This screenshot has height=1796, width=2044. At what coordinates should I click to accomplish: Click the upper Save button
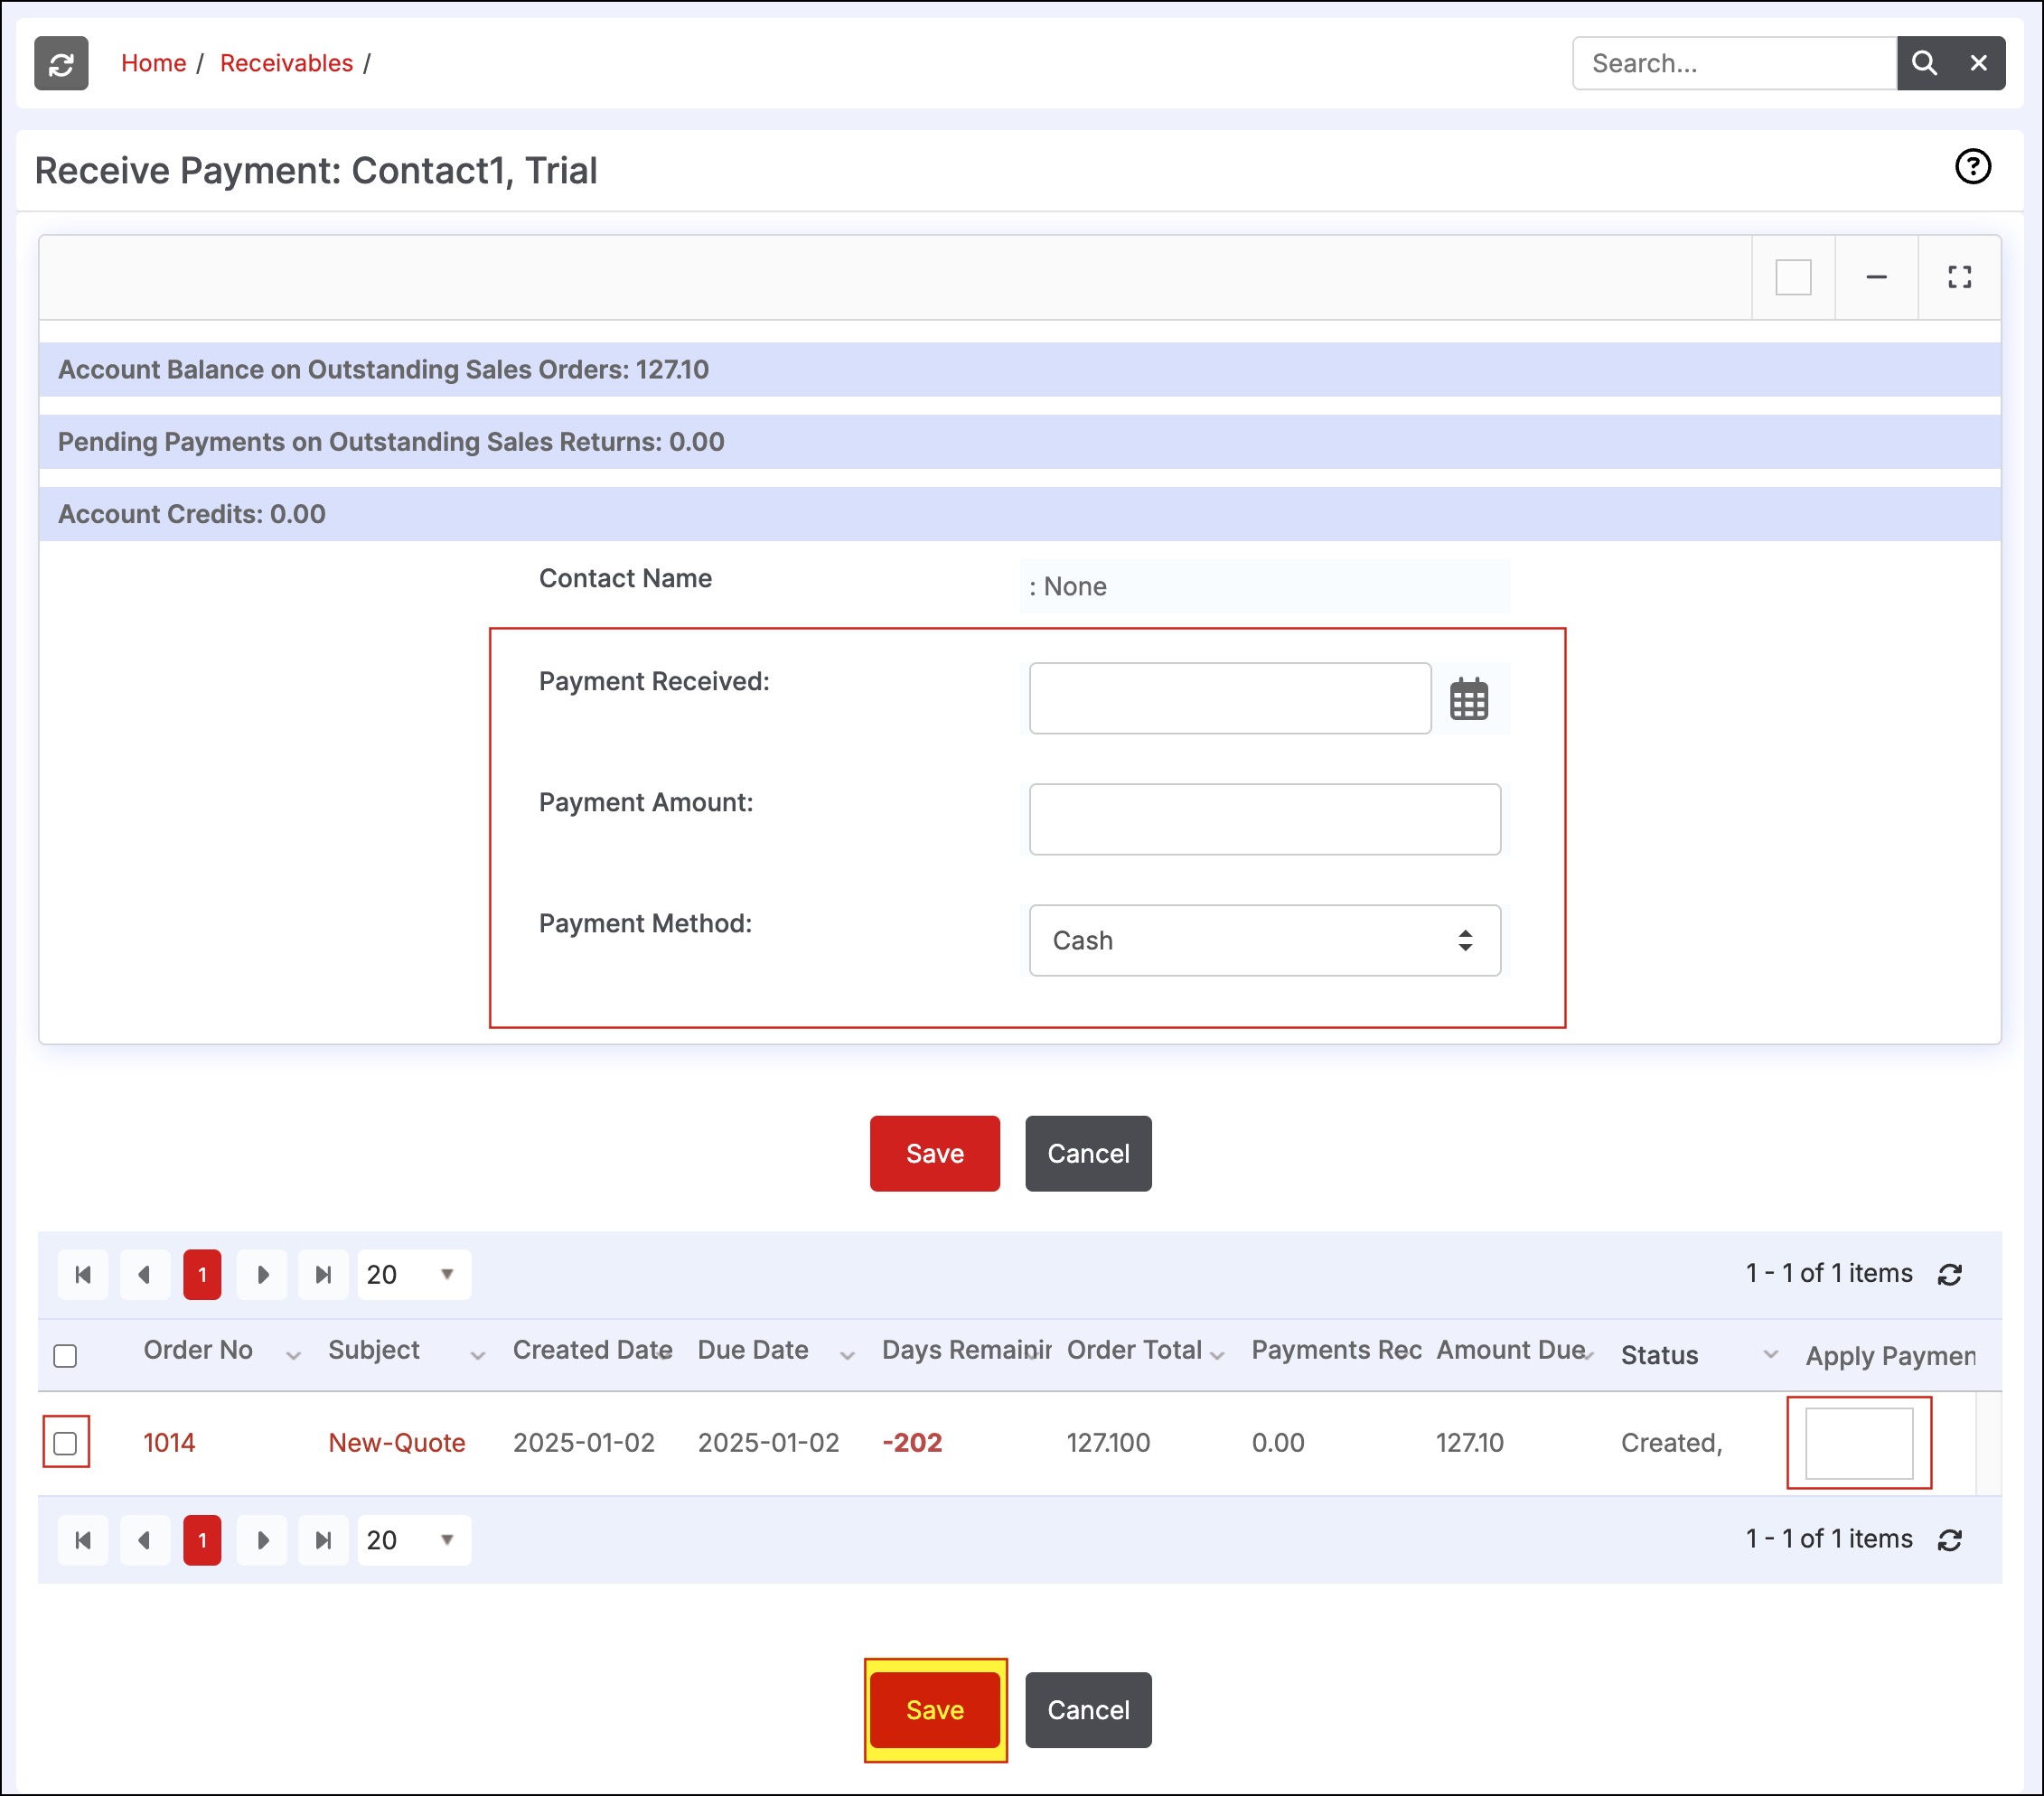934,1153
